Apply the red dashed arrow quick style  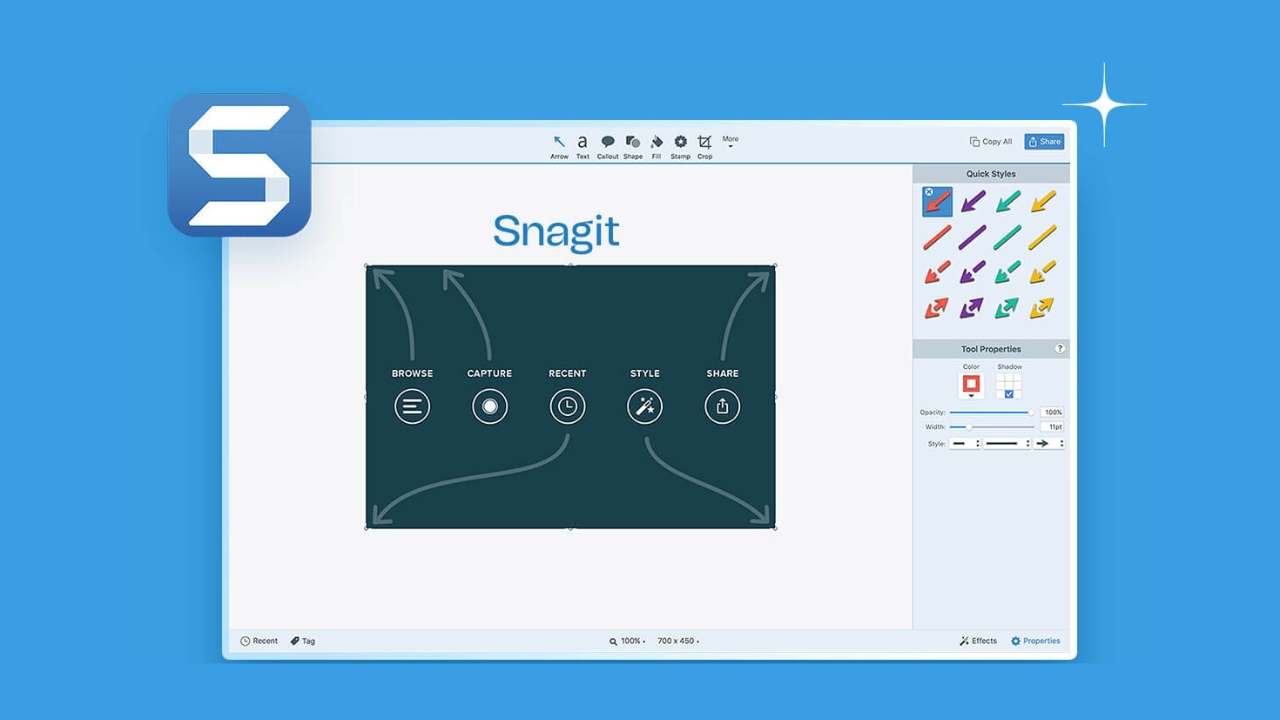(x=937, y=272)
